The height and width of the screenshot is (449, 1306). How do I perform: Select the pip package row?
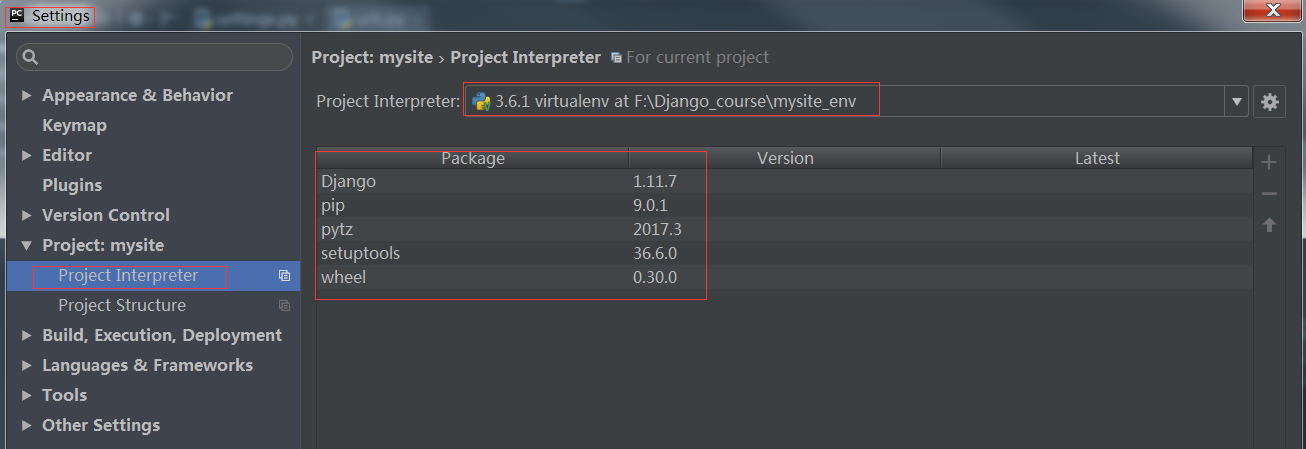784,206
